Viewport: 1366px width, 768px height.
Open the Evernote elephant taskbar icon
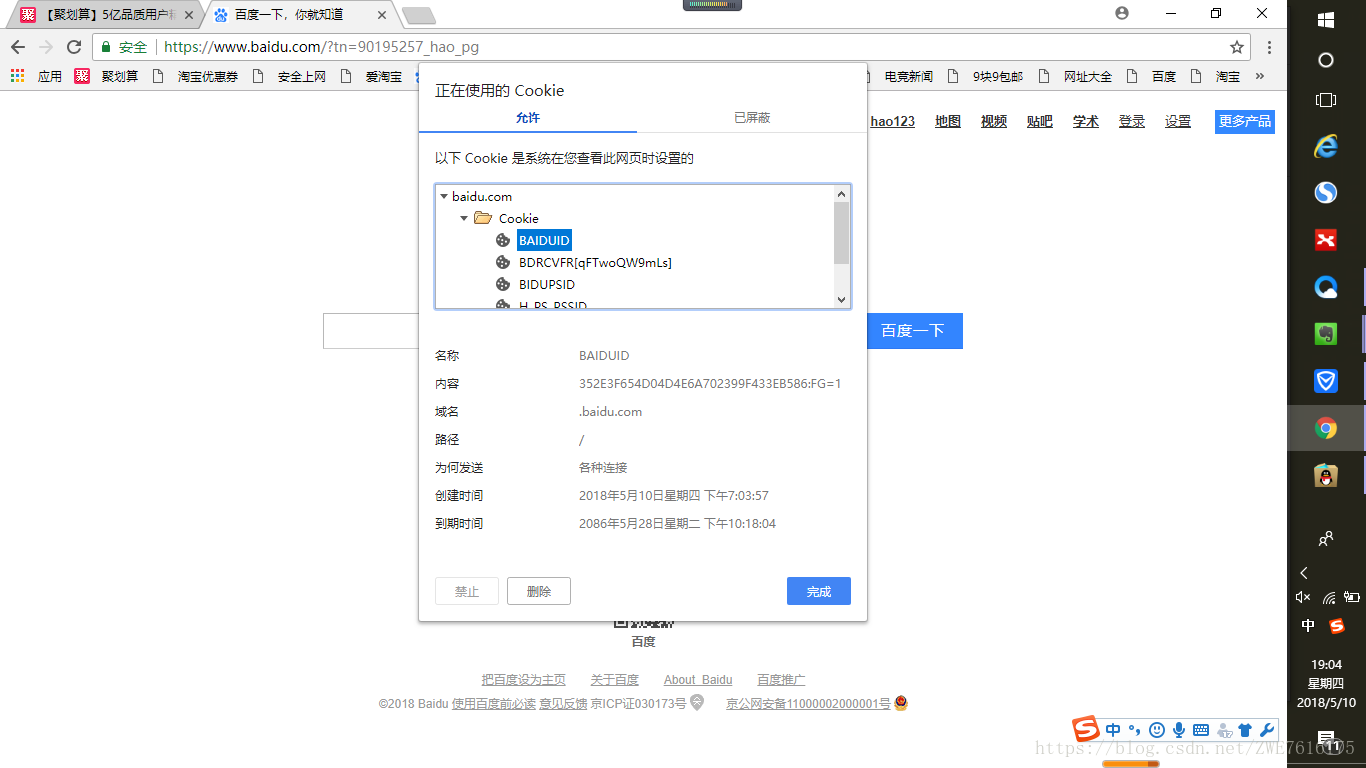click(x=1326, y=334)
